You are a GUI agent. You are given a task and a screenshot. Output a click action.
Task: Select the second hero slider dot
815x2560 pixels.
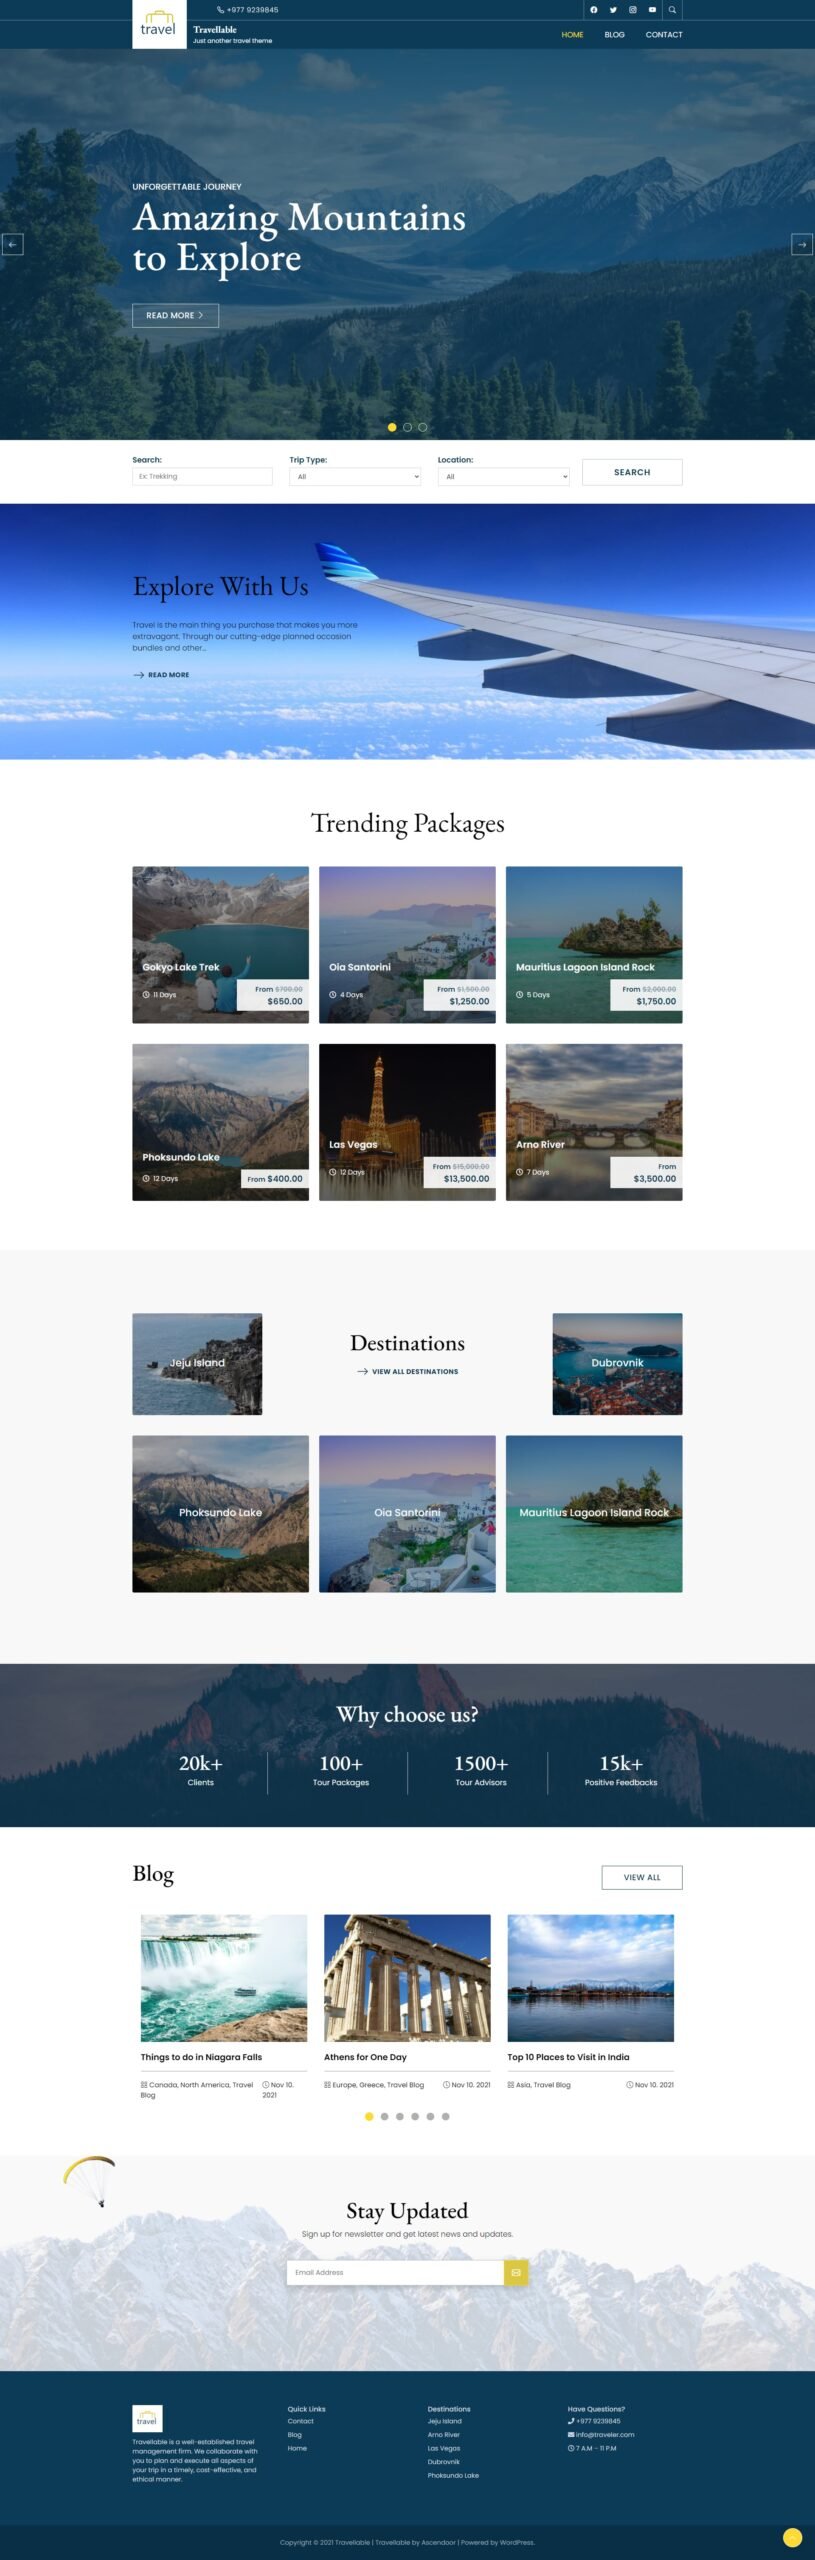pyautogui.click(x=407, y=427)
